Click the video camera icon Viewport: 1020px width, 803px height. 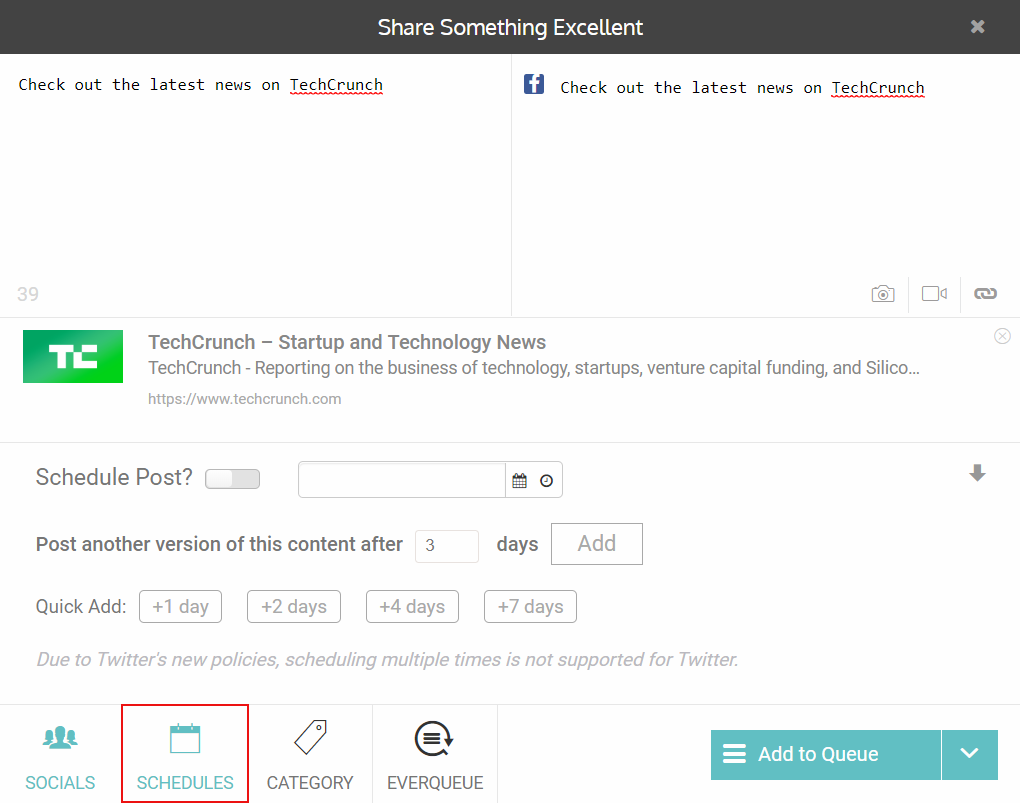(934, 293)
